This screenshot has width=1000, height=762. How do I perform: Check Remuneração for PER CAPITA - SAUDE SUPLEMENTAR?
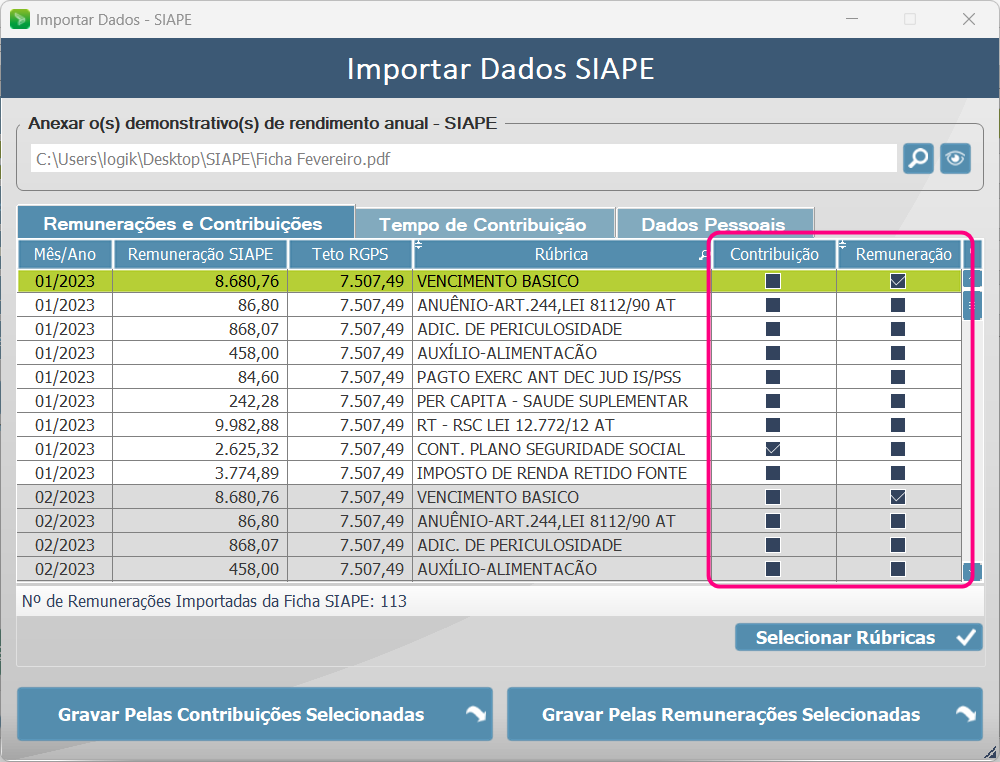[x=898, y=401]
